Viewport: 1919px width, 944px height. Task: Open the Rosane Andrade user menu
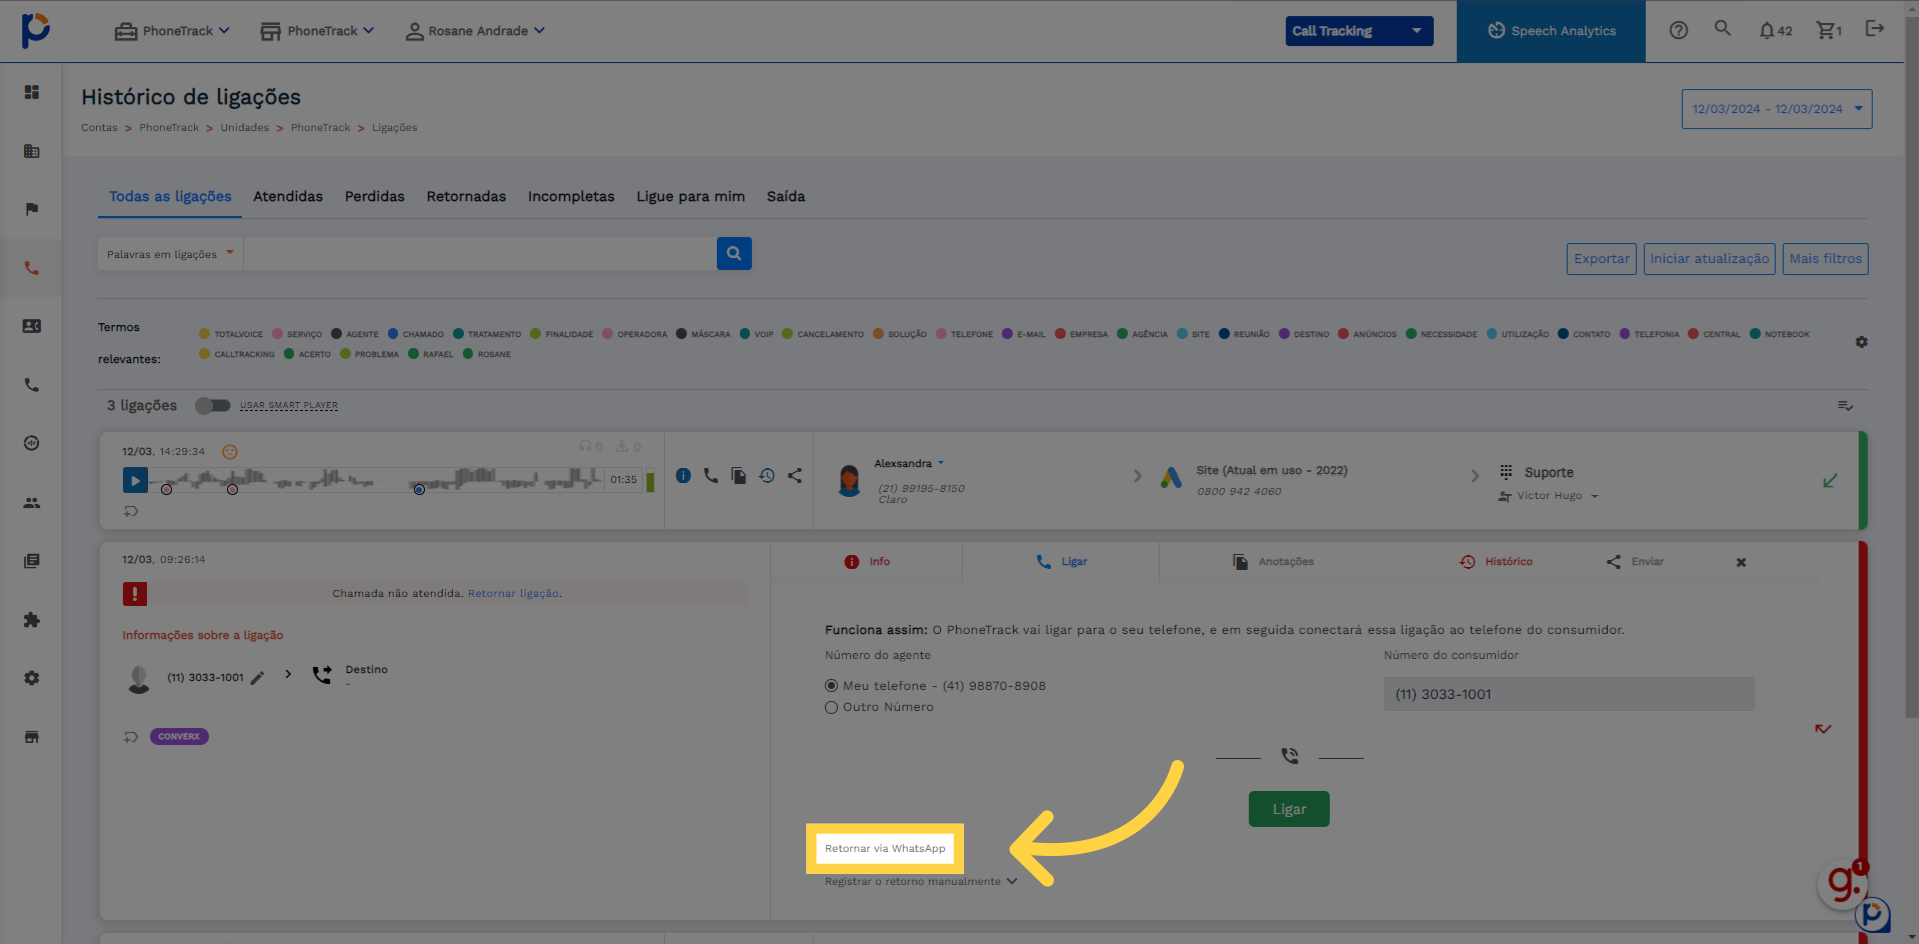pos(475,31)
